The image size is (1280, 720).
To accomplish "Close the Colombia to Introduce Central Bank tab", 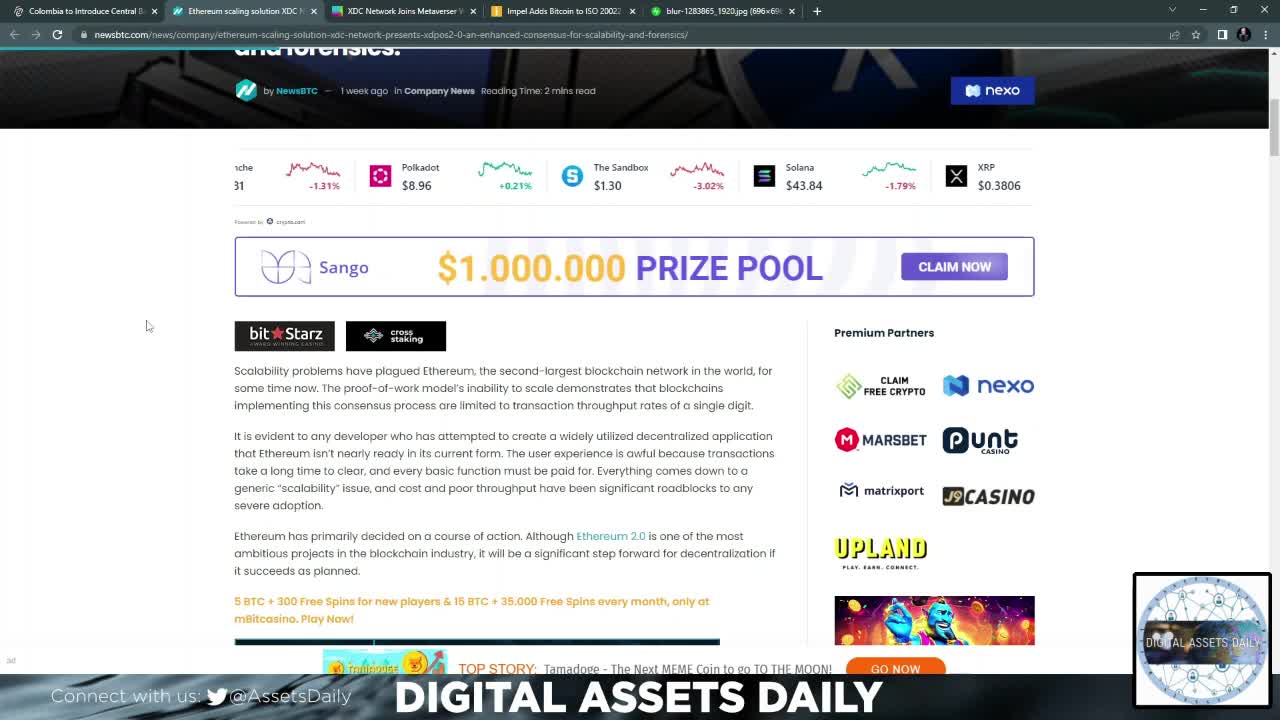I will (154, 11).
